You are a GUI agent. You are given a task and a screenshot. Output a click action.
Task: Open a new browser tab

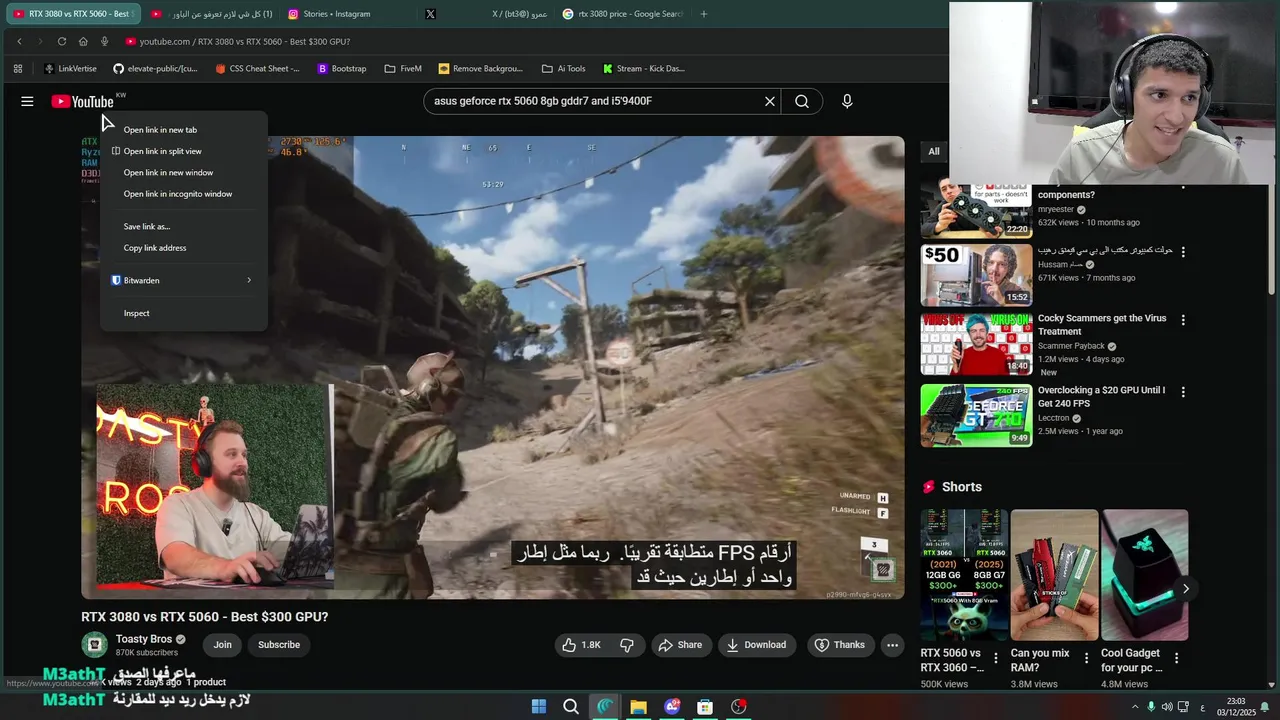tap(704, 14)
